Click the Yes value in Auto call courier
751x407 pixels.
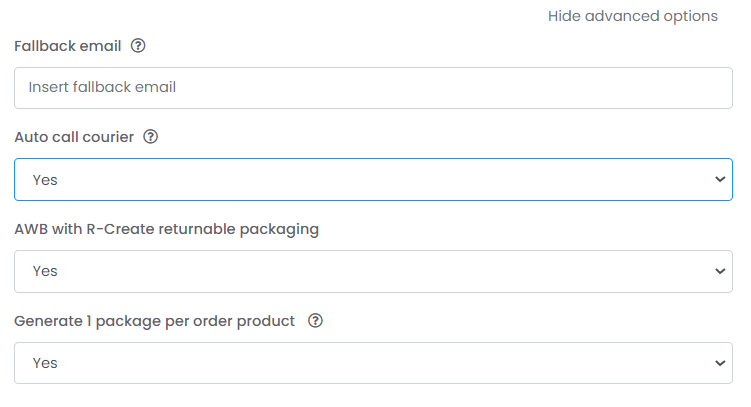pyautogui.click(x=45, y=180)
